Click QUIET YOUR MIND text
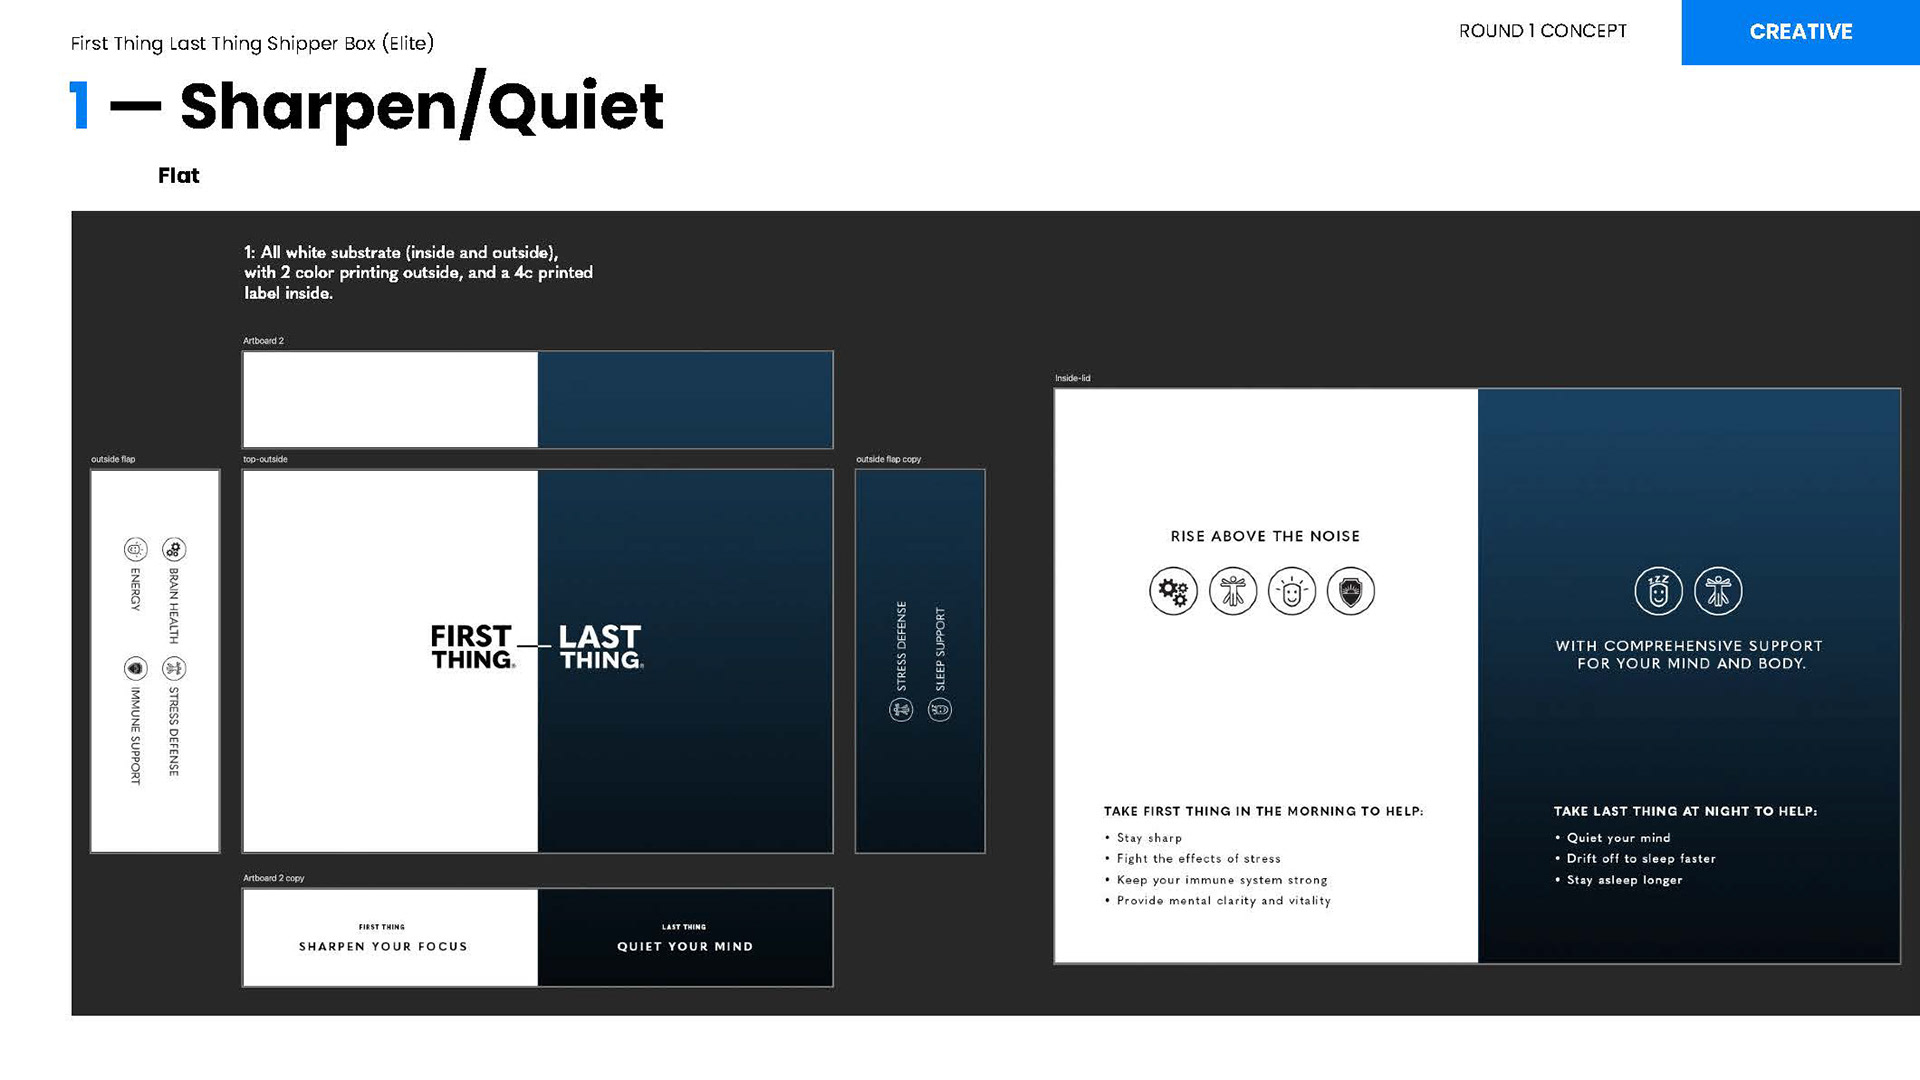Viewport: 1920px width, 1080px height. [x=685, y=946]
